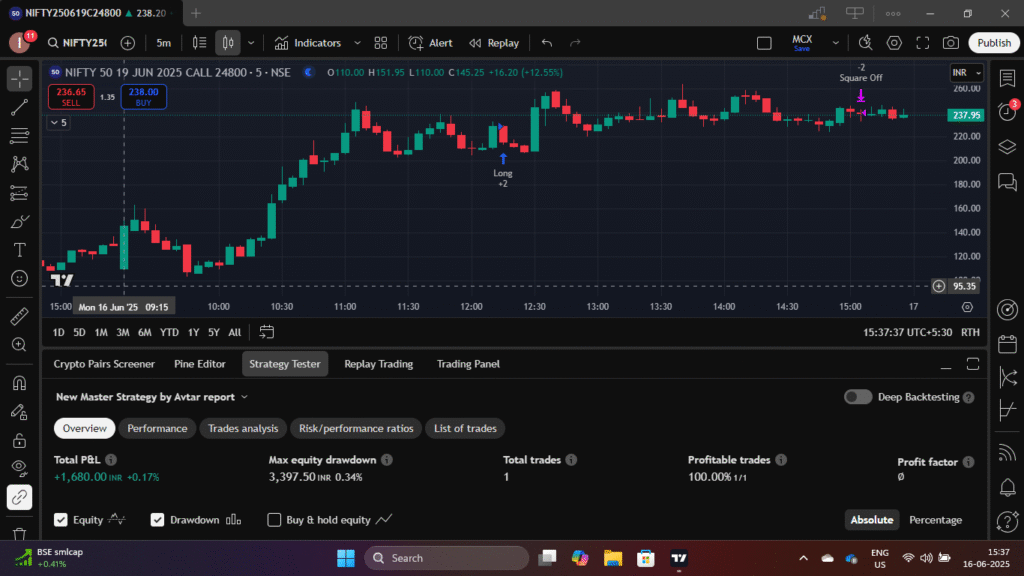Viewport: 1024px width, 576px height.
Task: Select Absolute equity chart mode
Action: (871, 520)
